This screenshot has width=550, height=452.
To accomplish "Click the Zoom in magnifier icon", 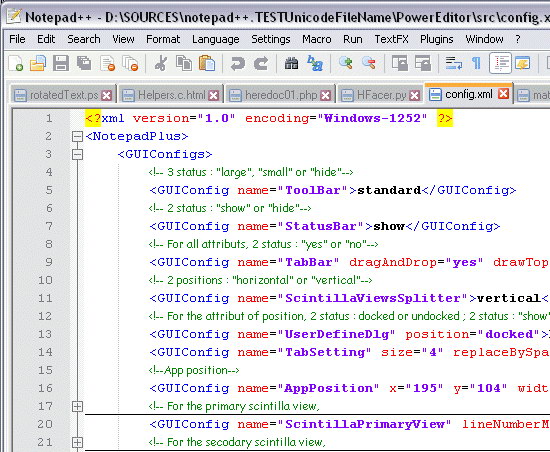I will coord(346,63).
